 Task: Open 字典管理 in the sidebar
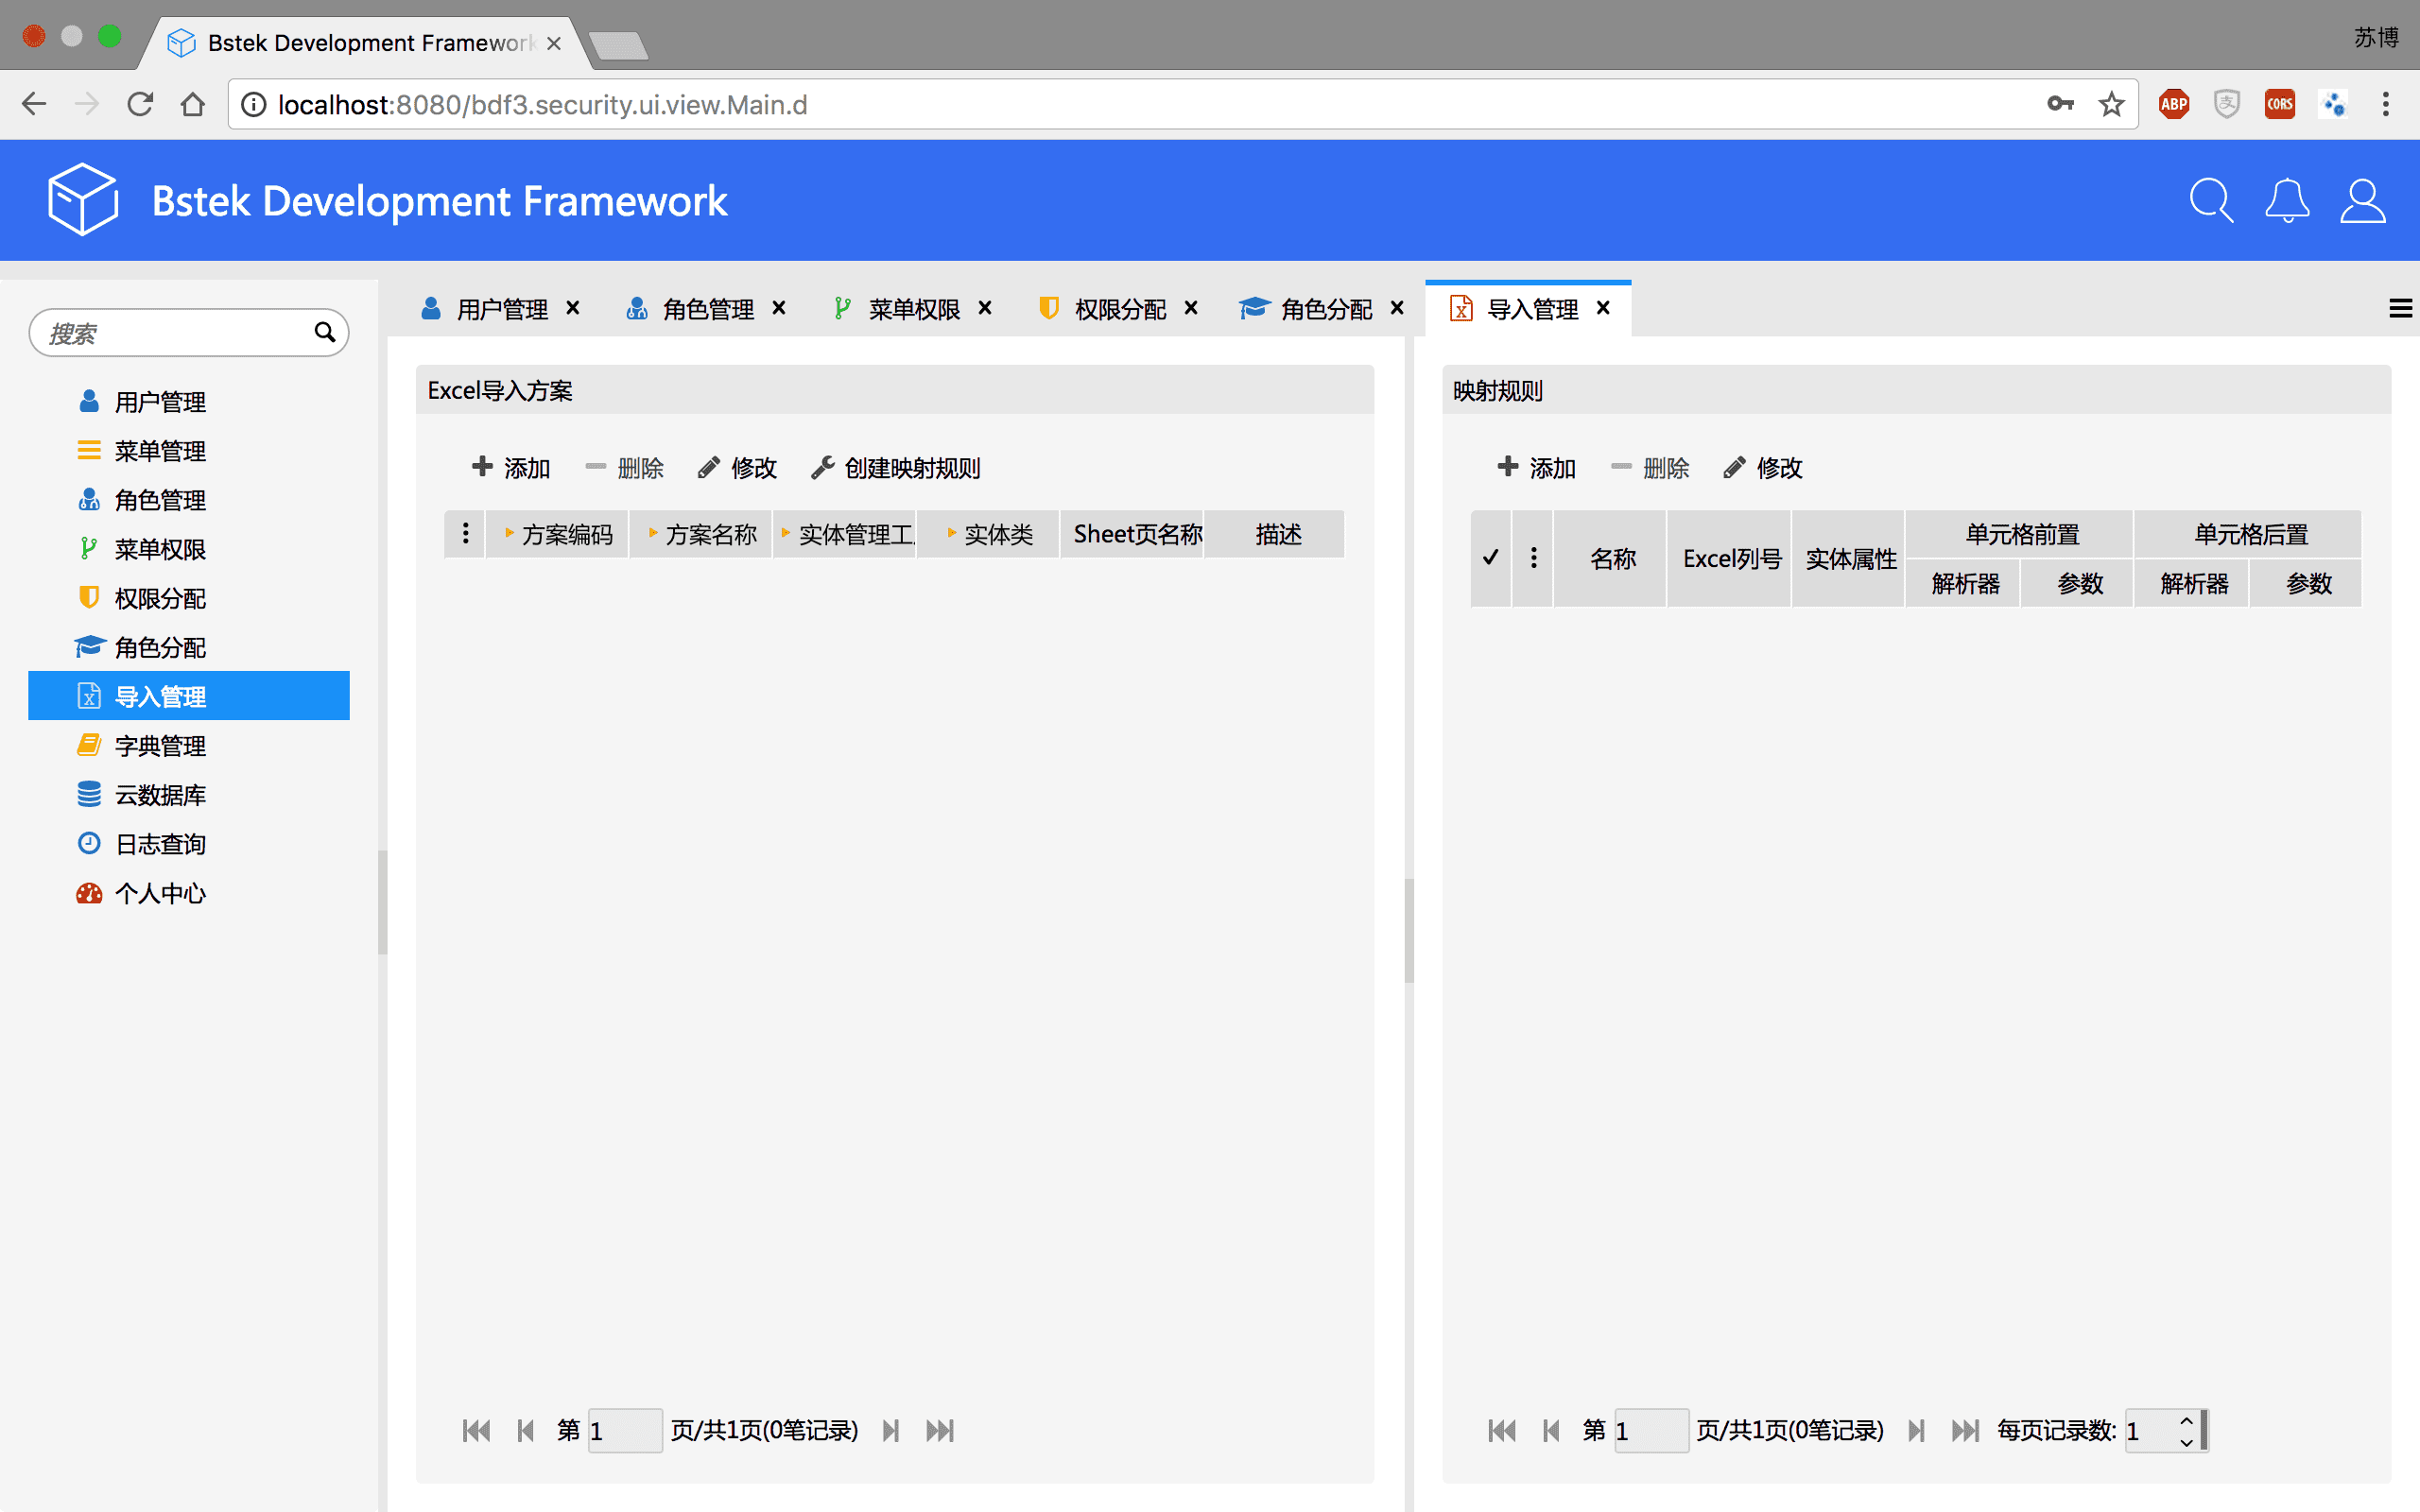coord(160,746)
